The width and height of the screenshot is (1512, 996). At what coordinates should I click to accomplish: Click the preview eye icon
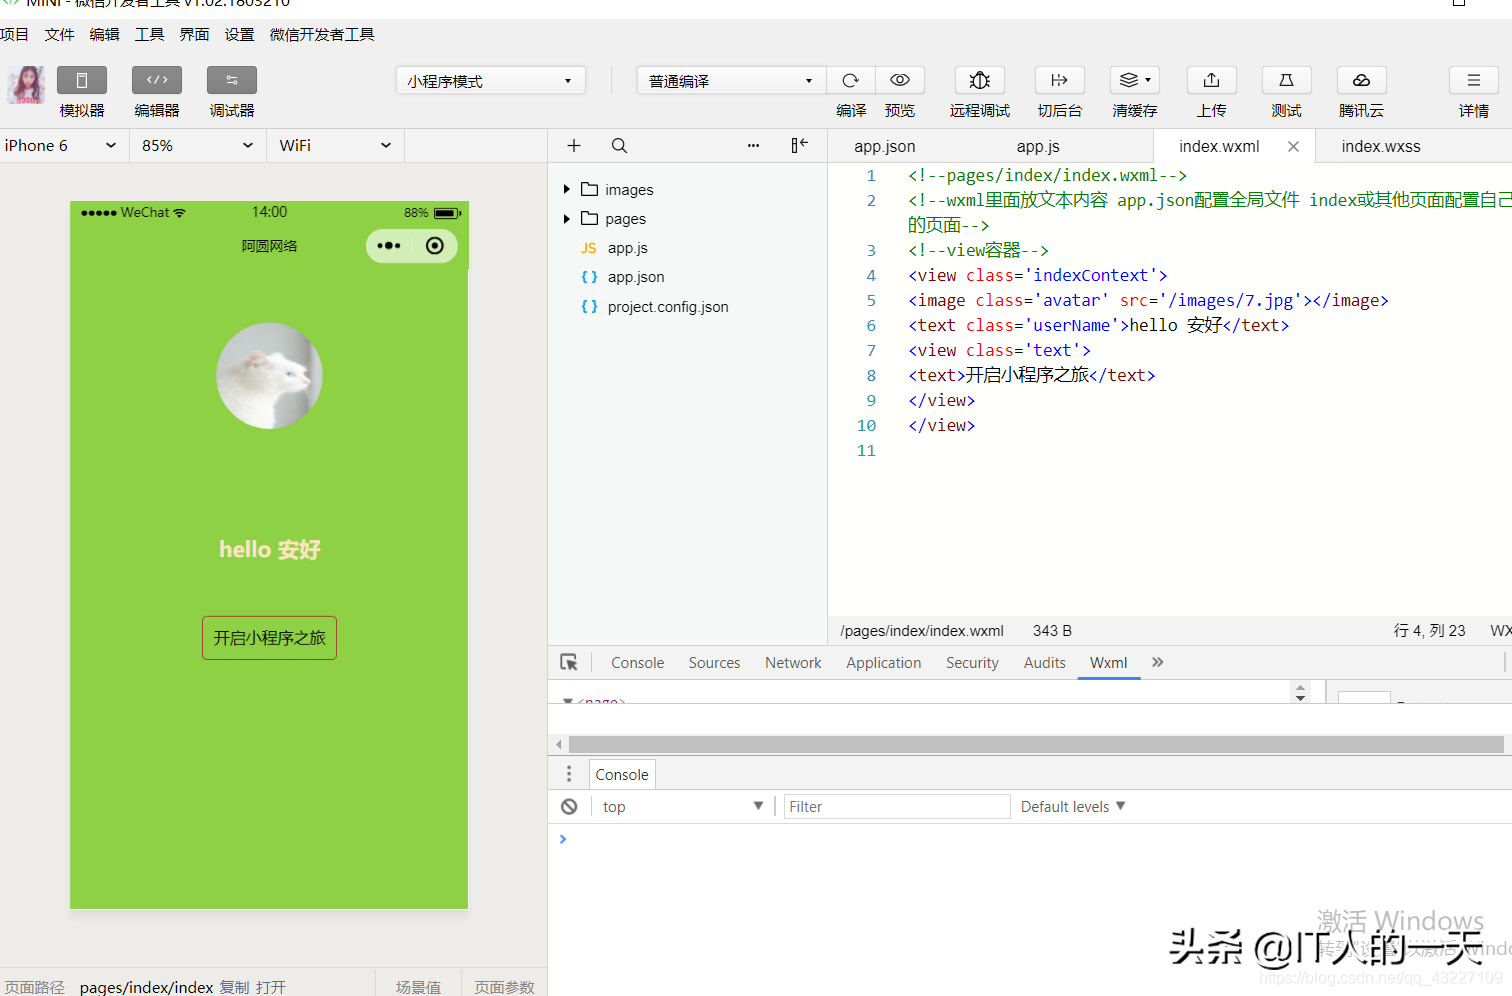(x=900, y=81)
